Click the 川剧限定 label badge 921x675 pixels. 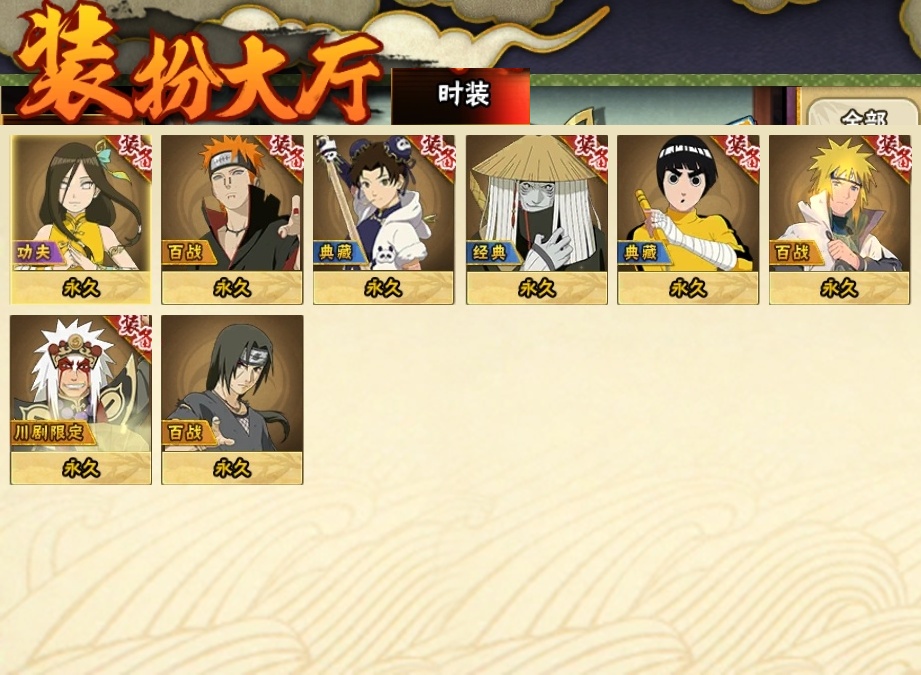point(51,433)
